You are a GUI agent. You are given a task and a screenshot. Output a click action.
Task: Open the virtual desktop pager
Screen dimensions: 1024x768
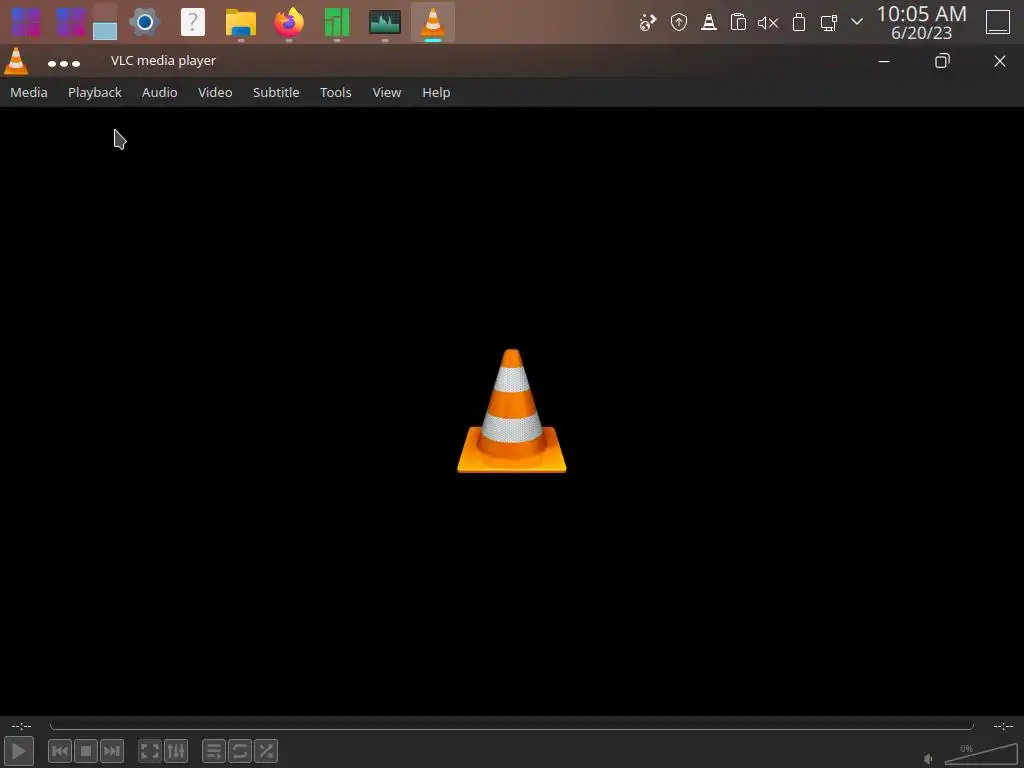tap(104, 22)
